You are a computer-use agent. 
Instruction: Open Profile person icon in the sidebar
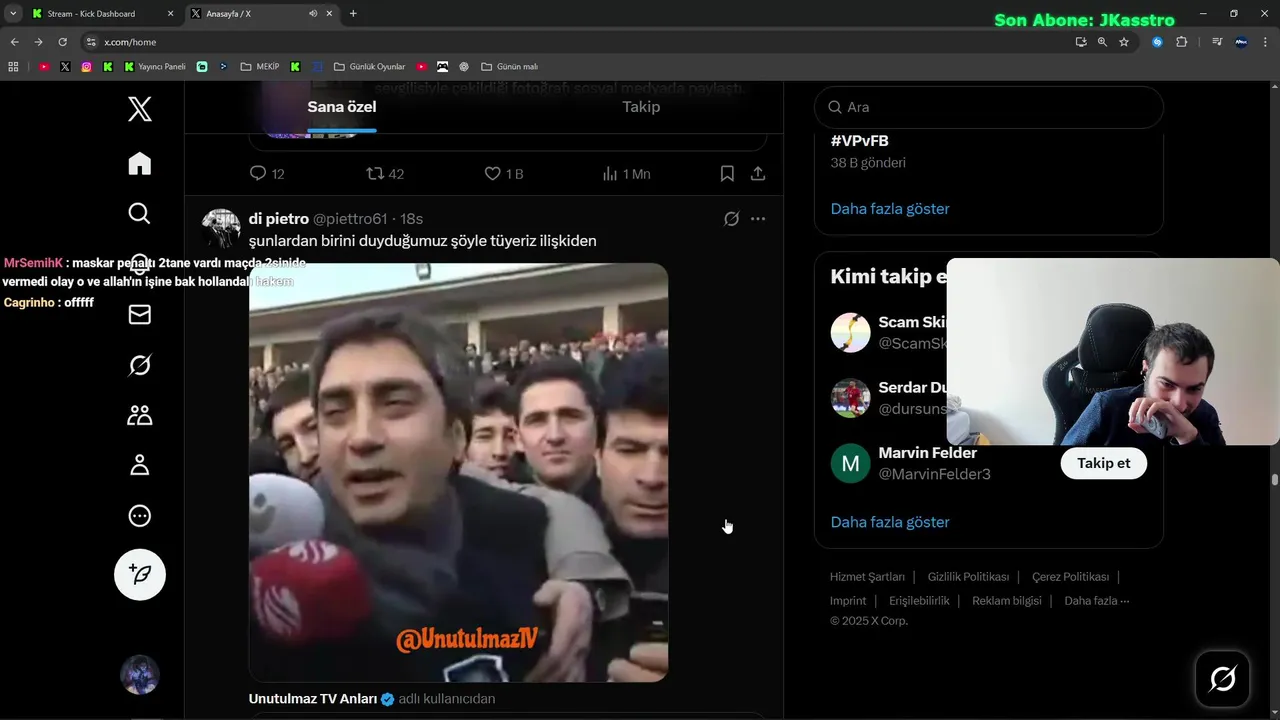(x=140, y=465)
